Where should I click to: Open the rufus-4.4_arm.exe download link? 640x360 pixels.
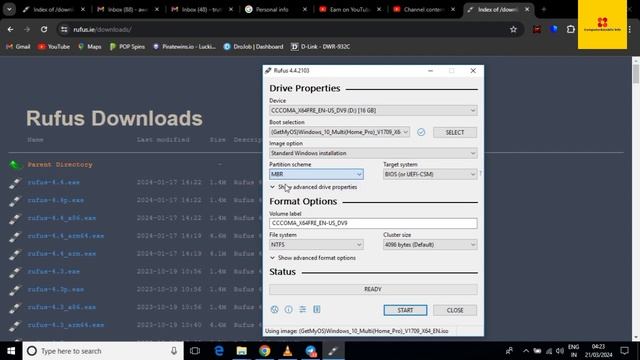[62, 254]
